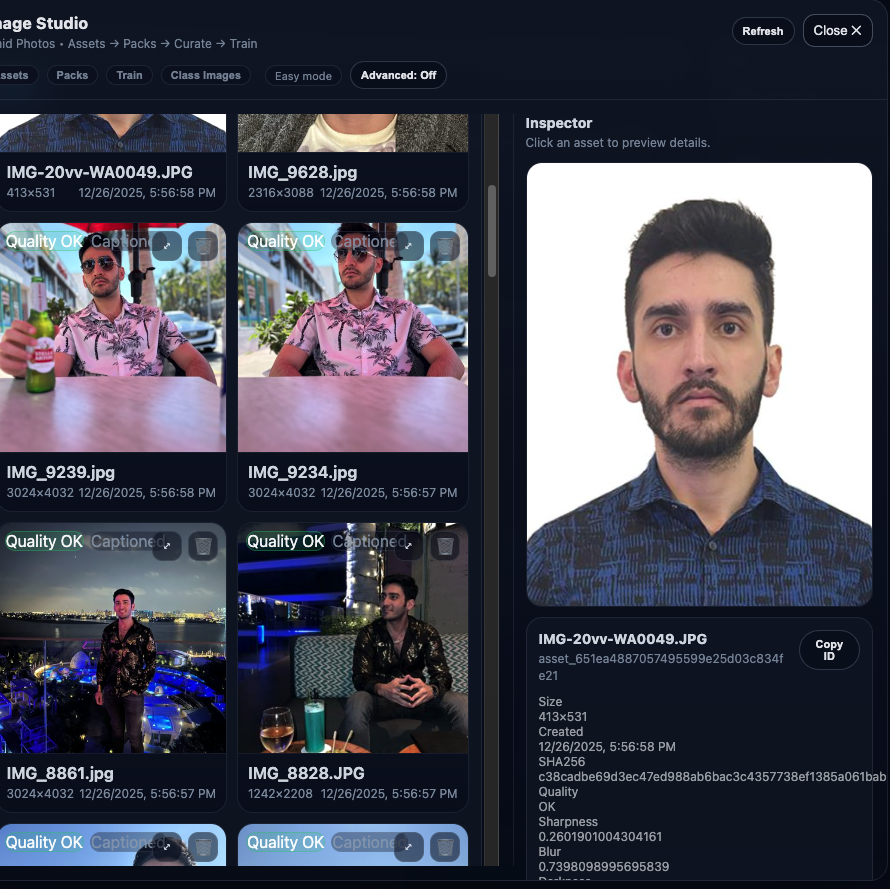Go to the Class Images tab
Screen dimensions: 890x889
tap(205, 76)
